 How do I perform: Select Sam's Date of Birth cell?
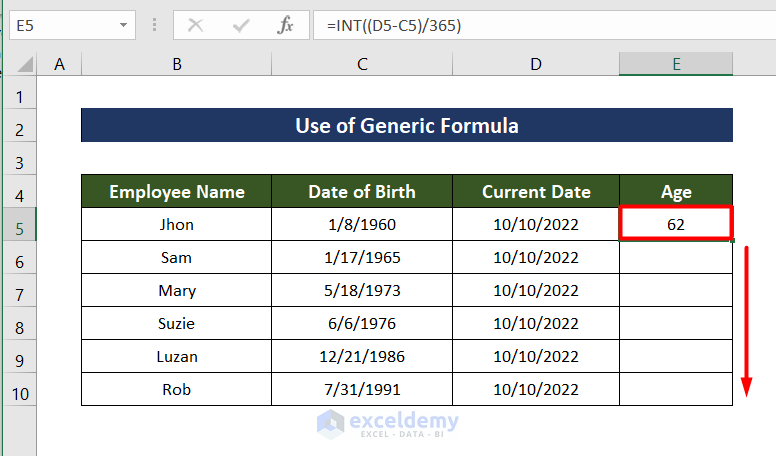coord(361,258)
